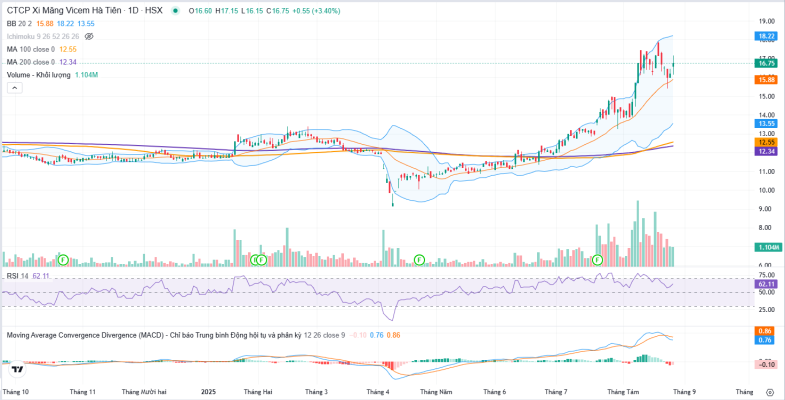Click the orange 15.88 axis label
The image size is (785, 400).
766,79
